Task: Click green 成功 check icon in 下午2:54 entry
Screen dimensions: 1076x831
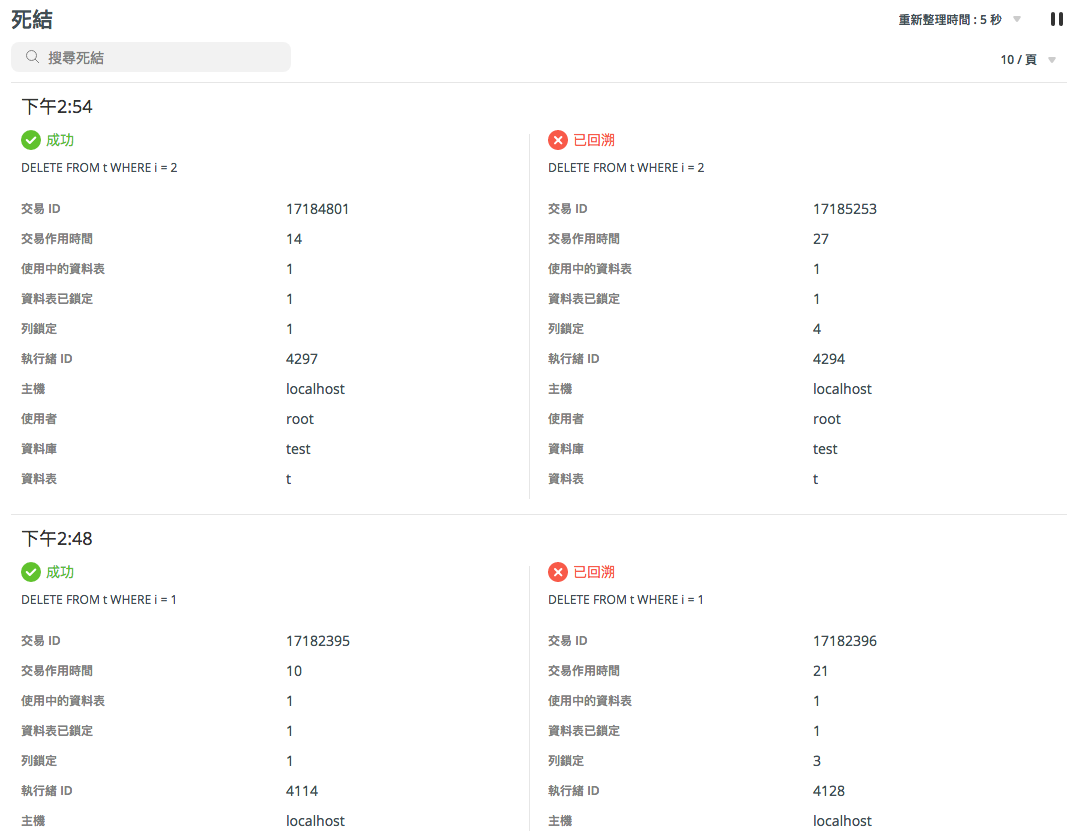Action: pos(31,140)
